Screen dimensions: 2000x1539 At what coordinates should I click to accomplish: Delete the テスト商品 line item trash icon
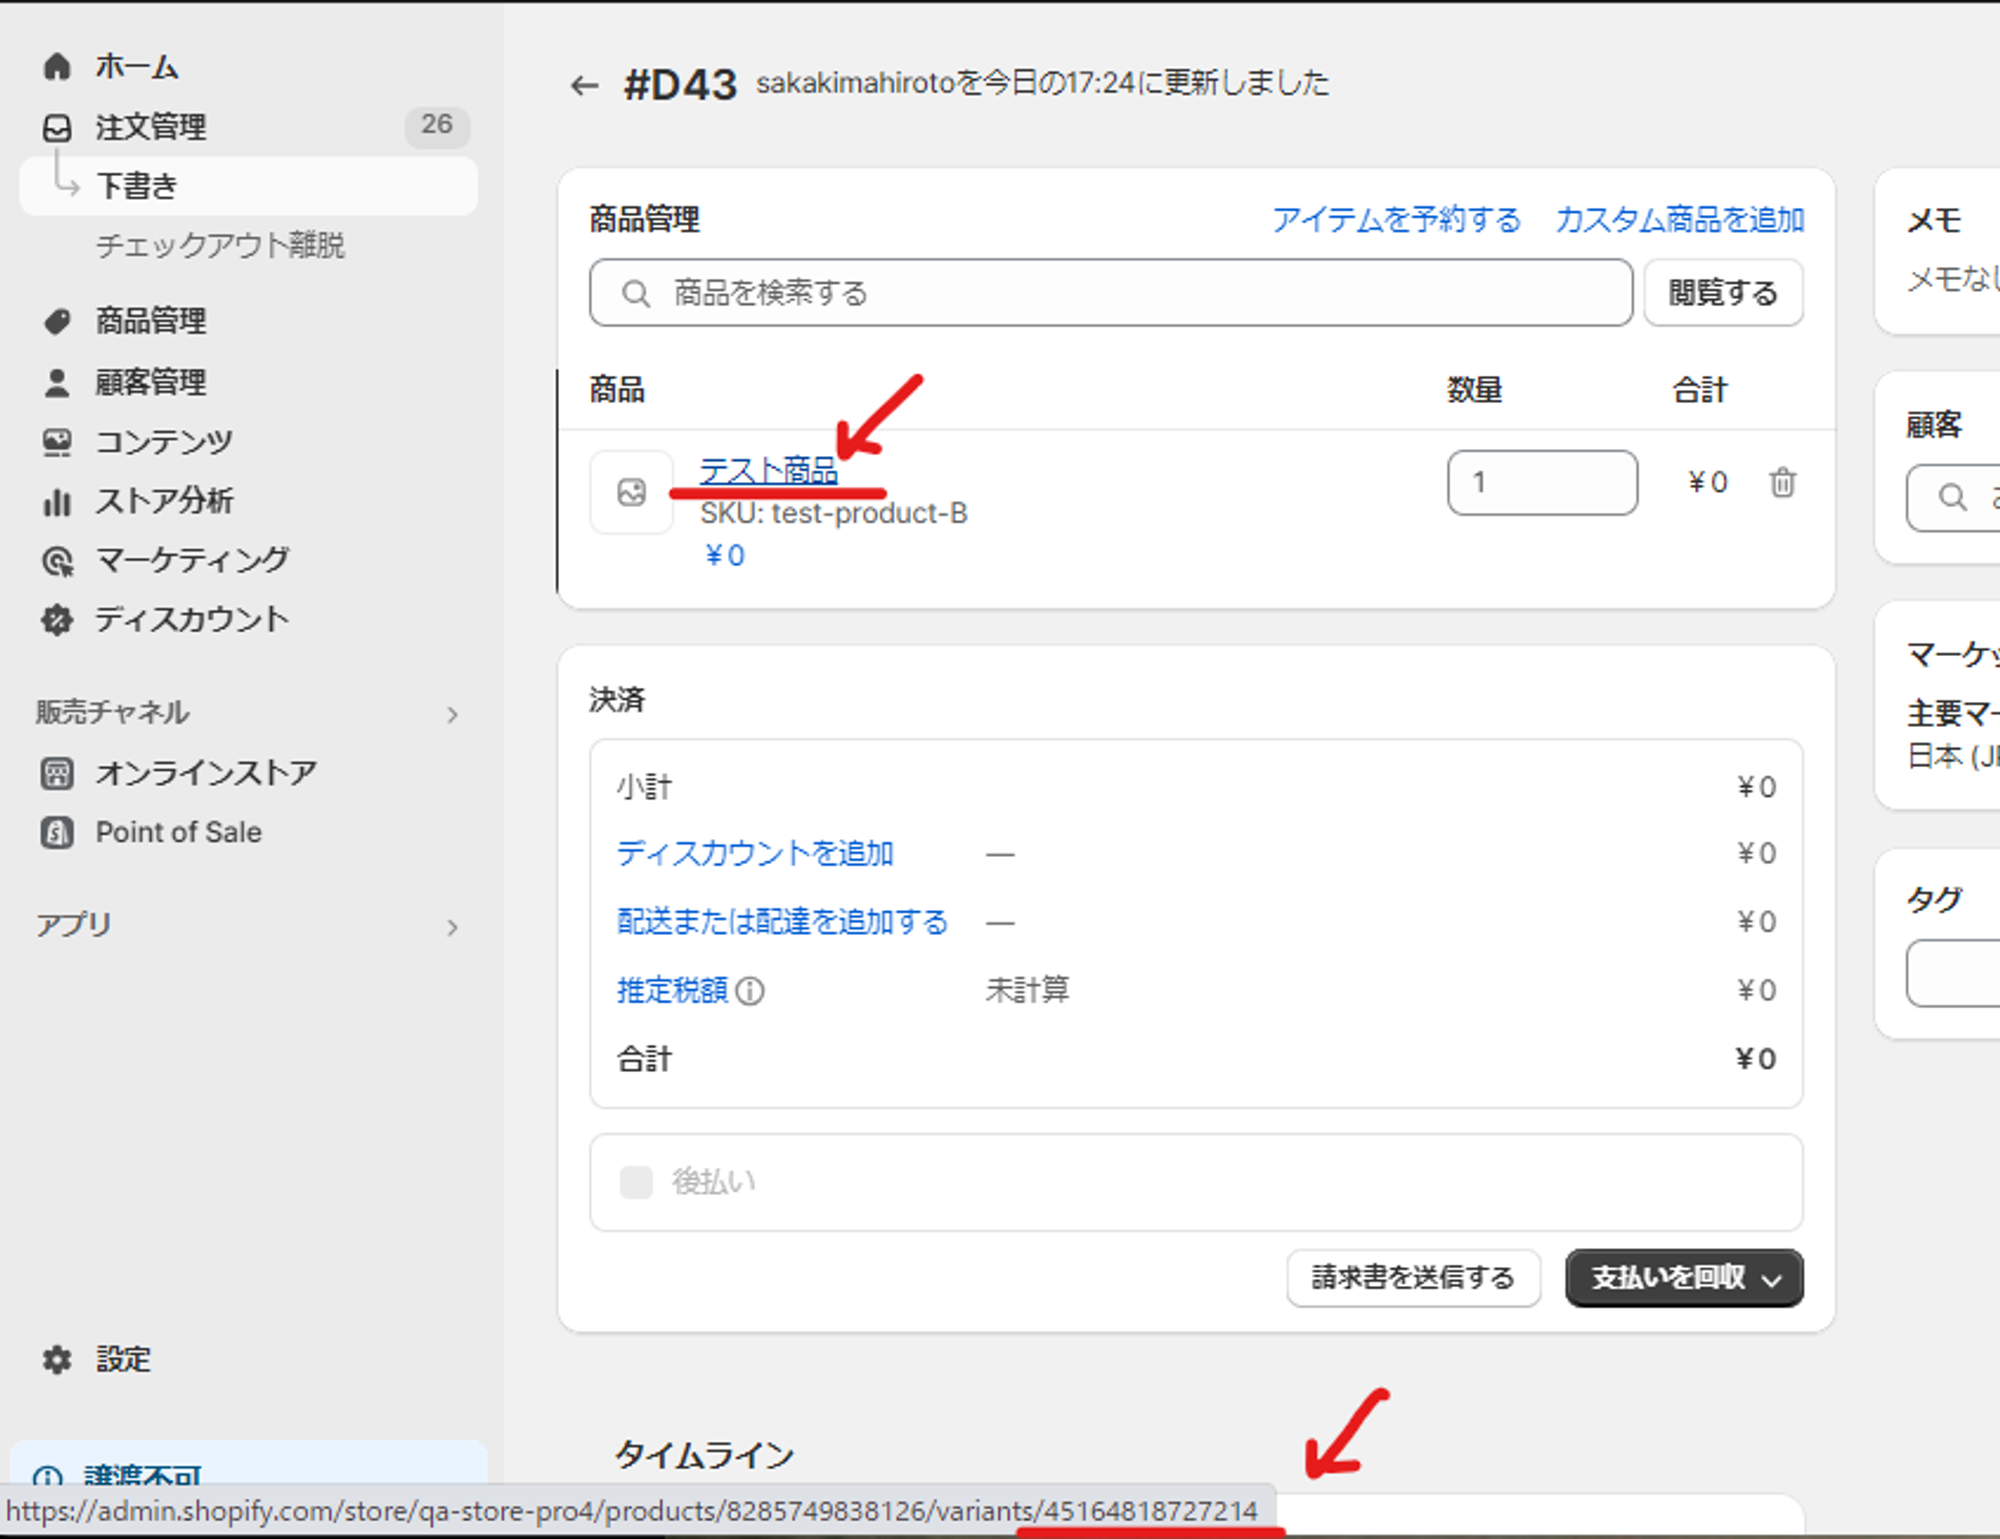(x=1782, y=483)
